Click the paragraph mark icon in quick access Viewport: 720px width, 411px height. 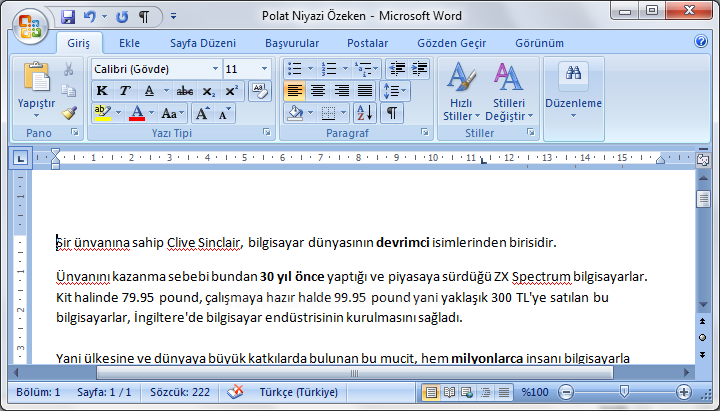click(x=144, y=17)
